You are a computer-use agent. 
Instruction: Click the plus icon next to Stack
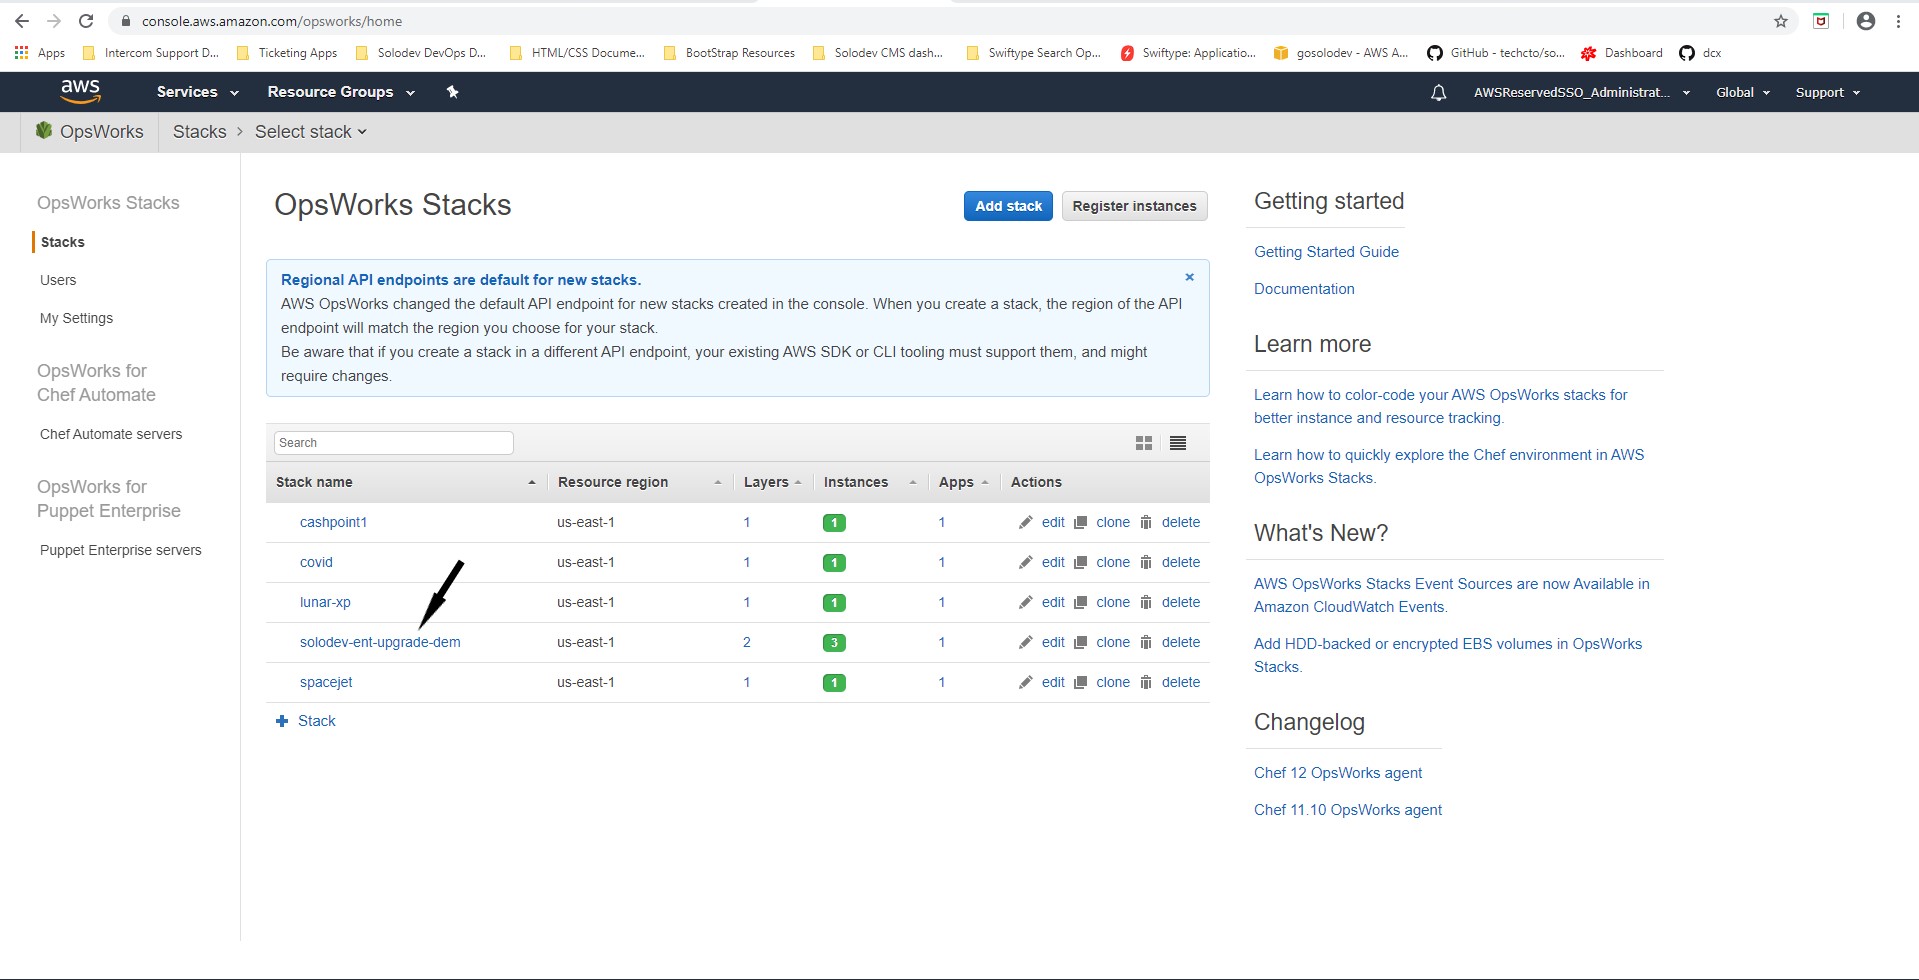(x=282, y=721)
